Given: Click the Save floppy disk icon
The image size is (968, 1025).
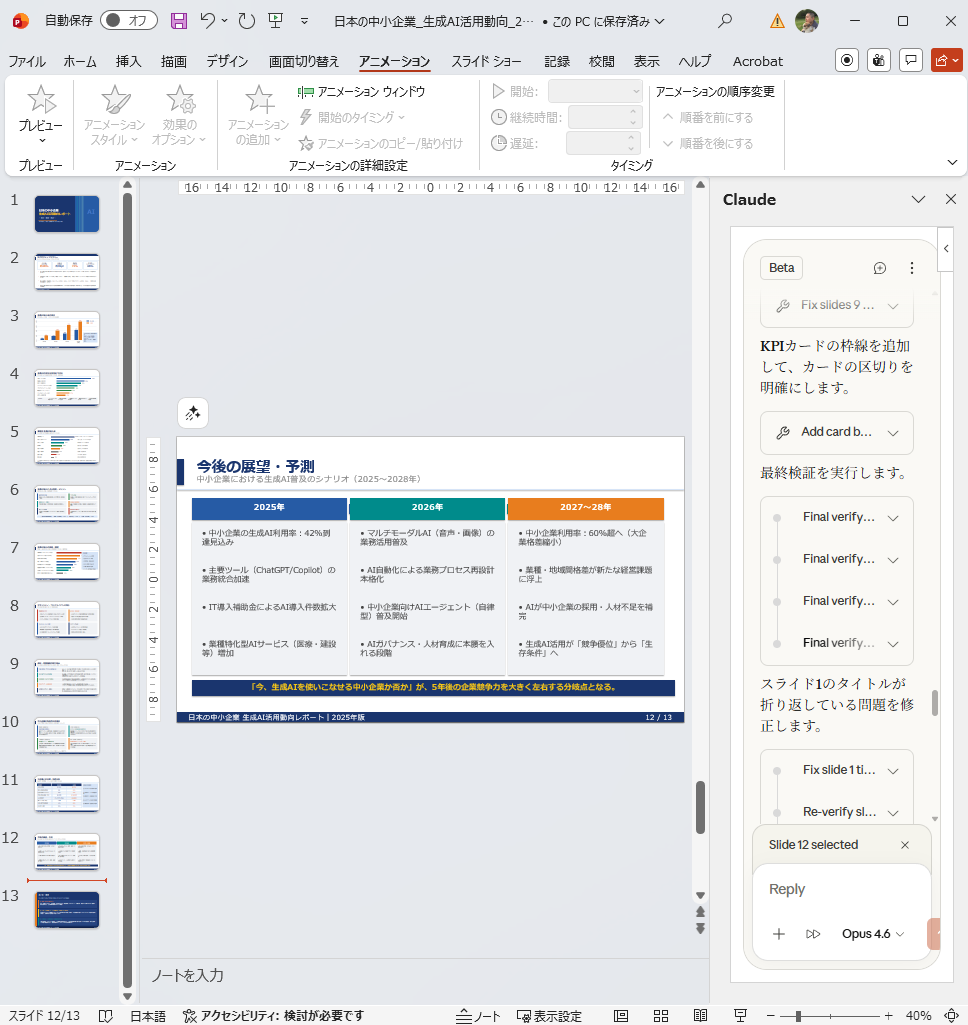Looking at the screenshot, I should [179, 20].
